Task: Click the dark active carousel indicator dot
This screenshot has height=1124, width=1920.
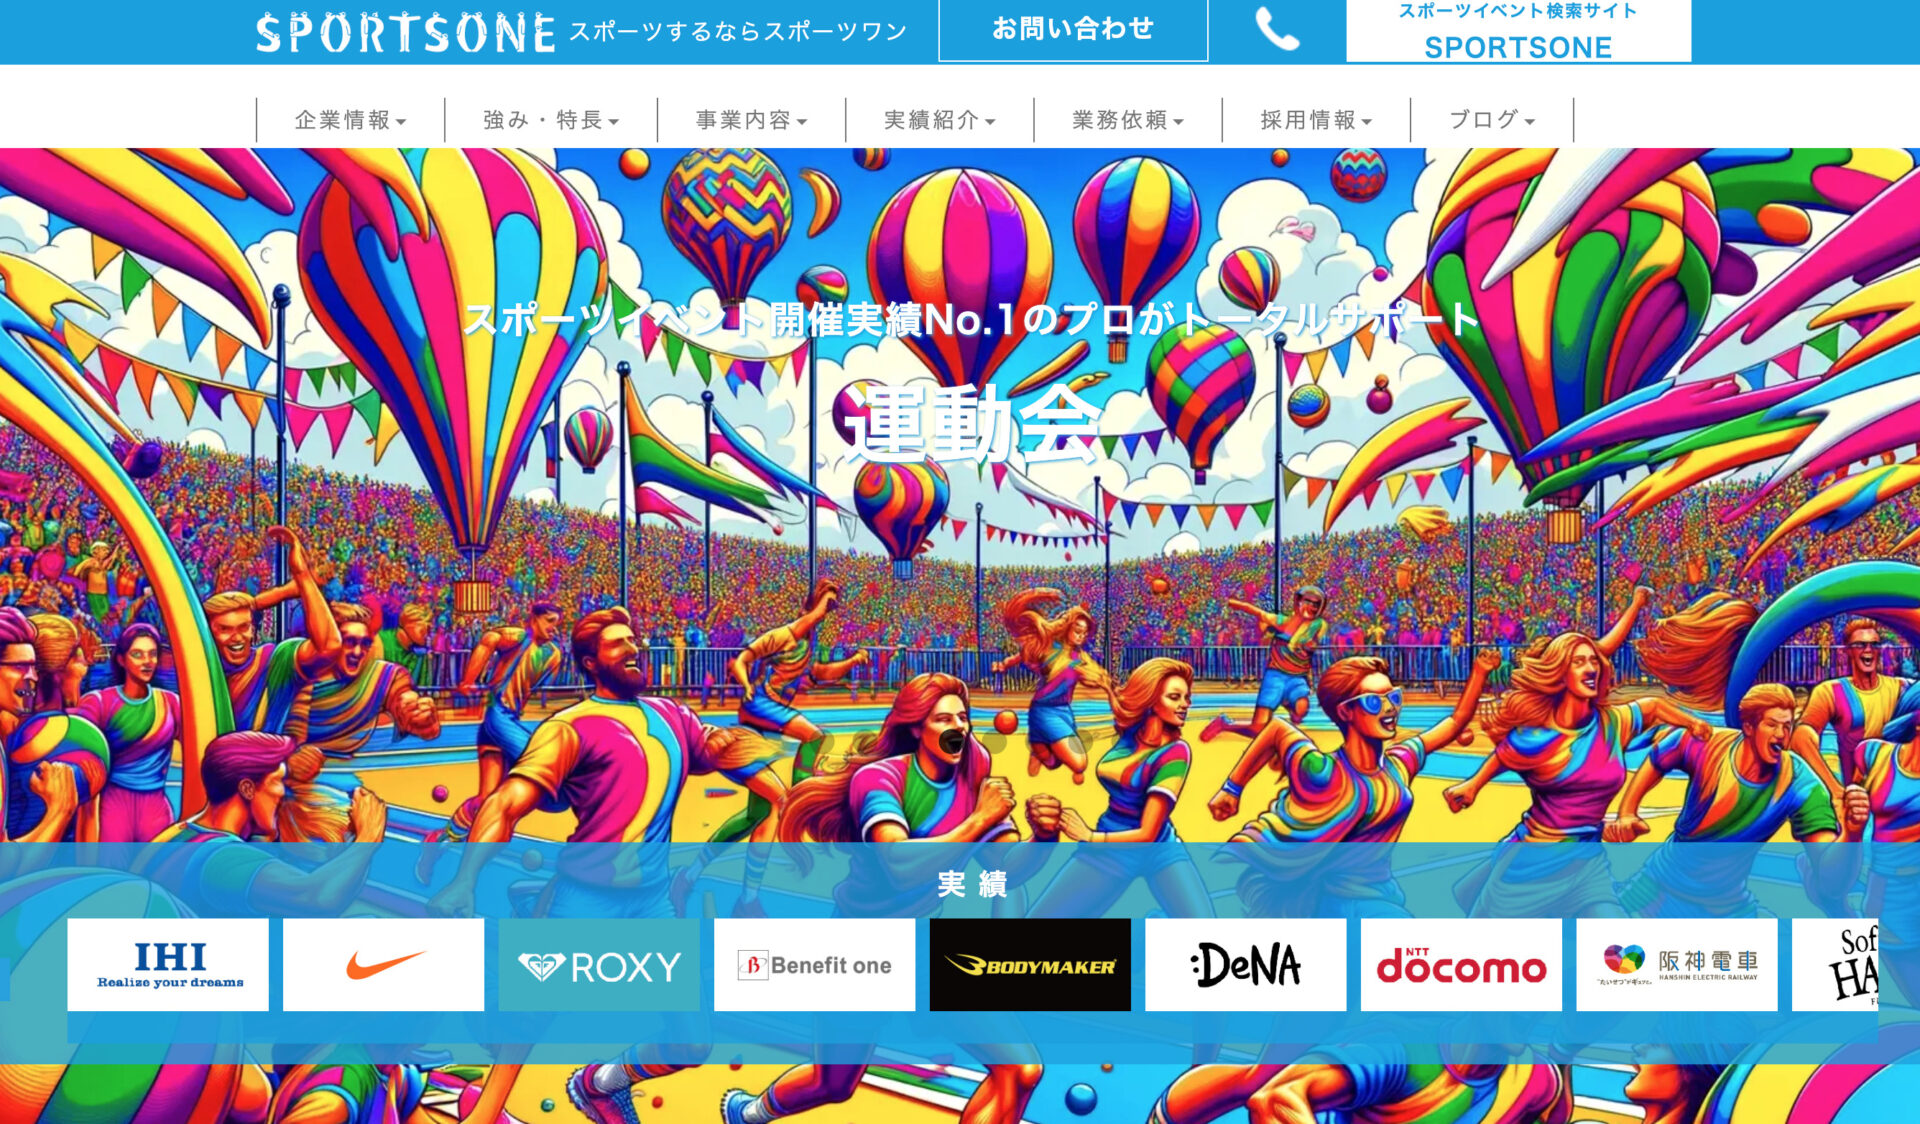Action: pos(953,741)
